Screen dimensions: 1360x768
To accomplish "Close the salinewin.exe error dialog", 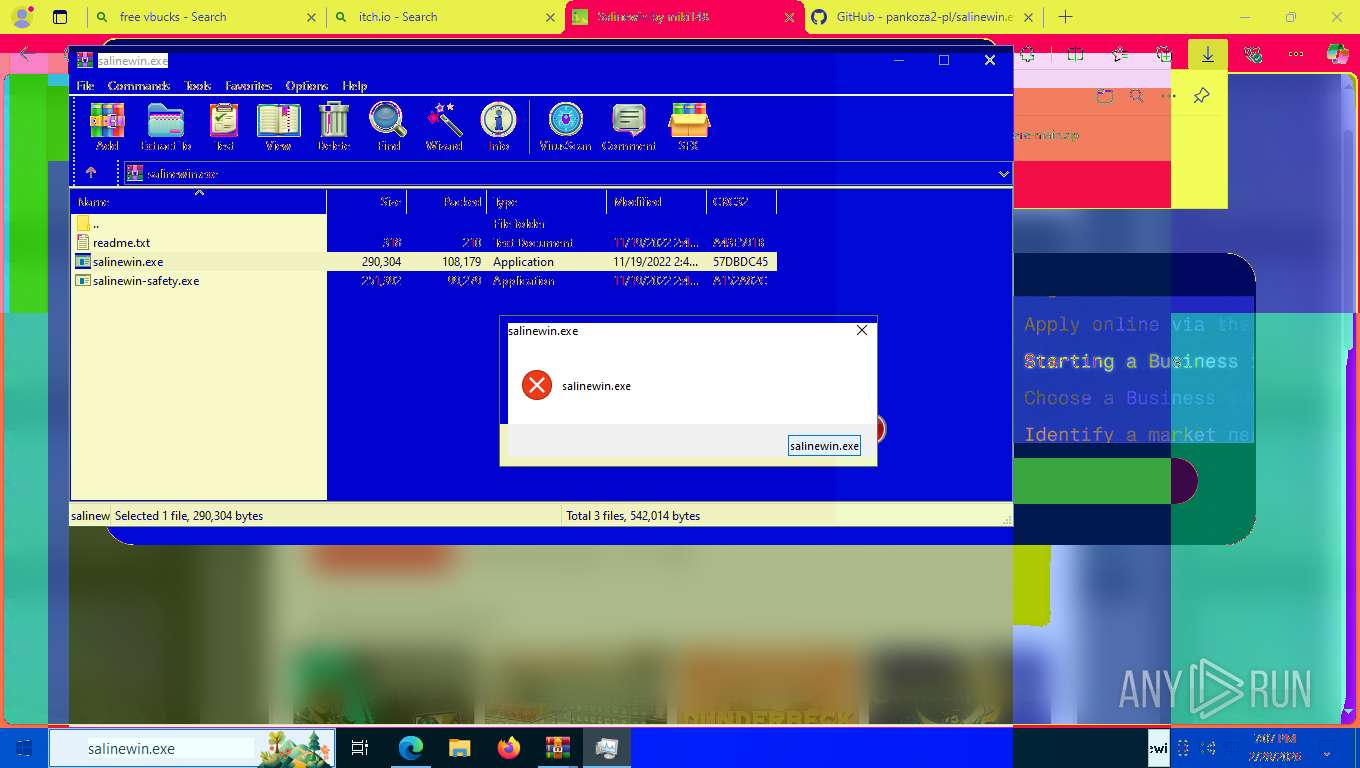I will click(862, 330).
